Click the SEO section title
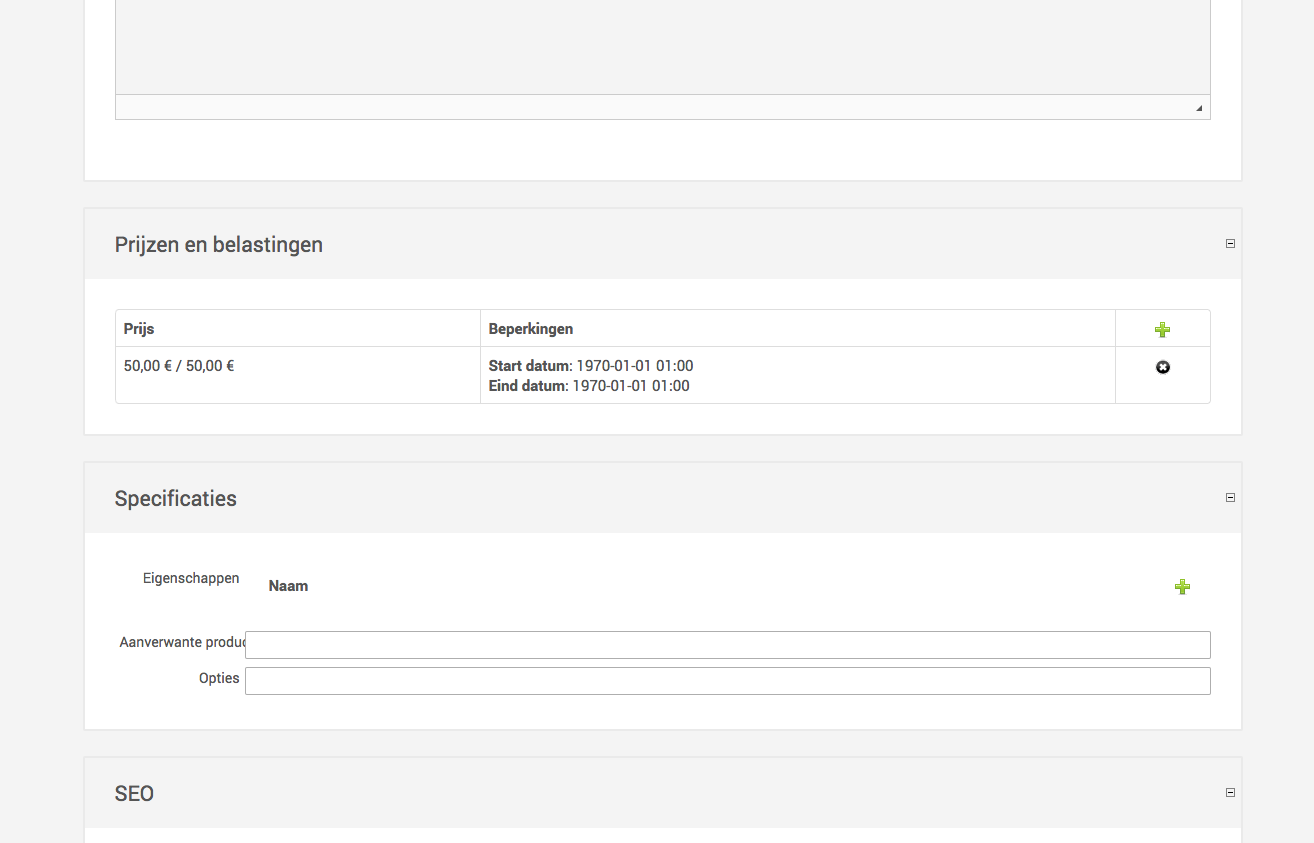This screenshot has width=1314, height=843. pos(134,793)
